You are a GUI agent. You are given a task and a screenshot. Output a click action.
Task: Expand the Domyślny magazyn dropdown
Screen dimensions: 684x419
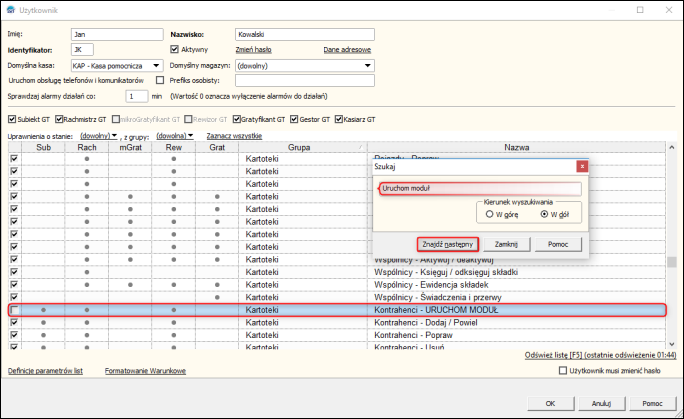click(369, 64)
